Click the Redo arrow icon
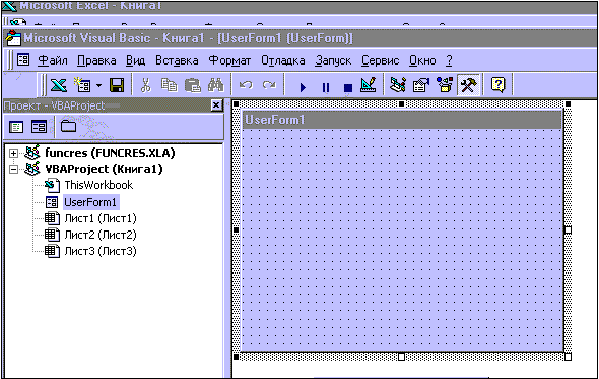The image size is (599, 379). [x=269, y=85]
